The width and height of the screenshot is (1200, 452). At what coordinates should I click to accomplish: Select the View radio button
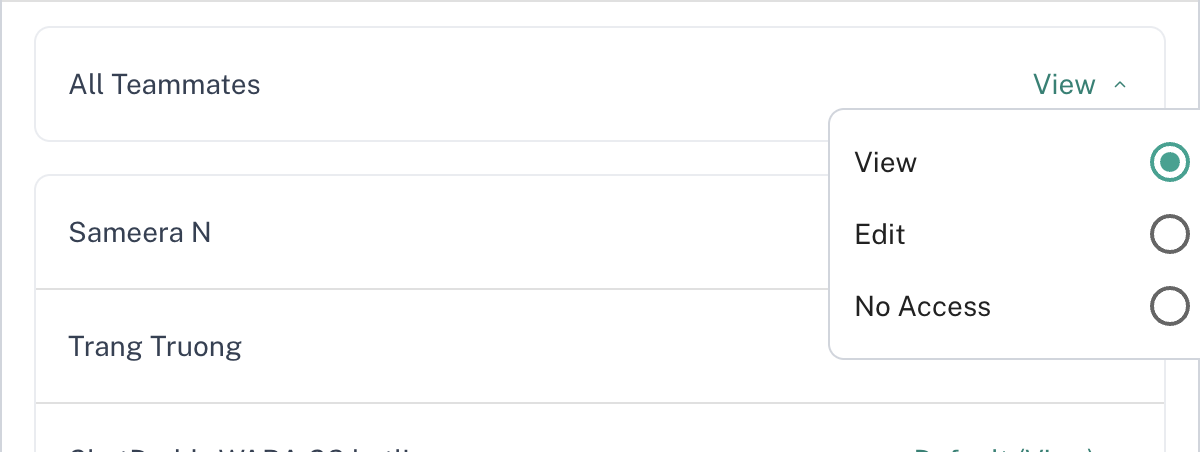pyautogui.click(x=1169, y=162)
